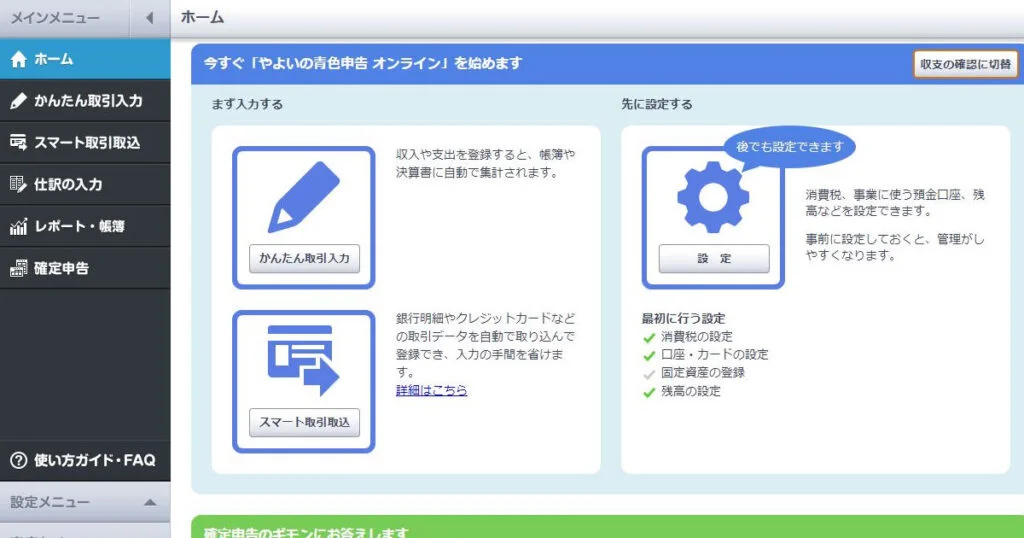This screenshot has width=1024, height=538.
Task: Open 仕訳の入力 menu item
Action: click(x=85, y=184)
